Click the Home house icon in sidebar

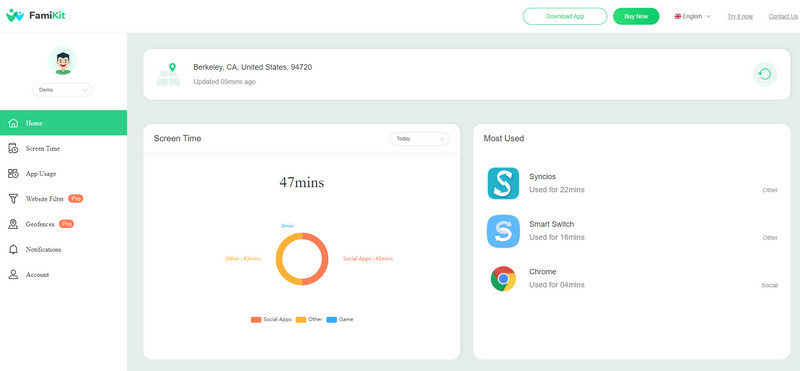point(13,123)
